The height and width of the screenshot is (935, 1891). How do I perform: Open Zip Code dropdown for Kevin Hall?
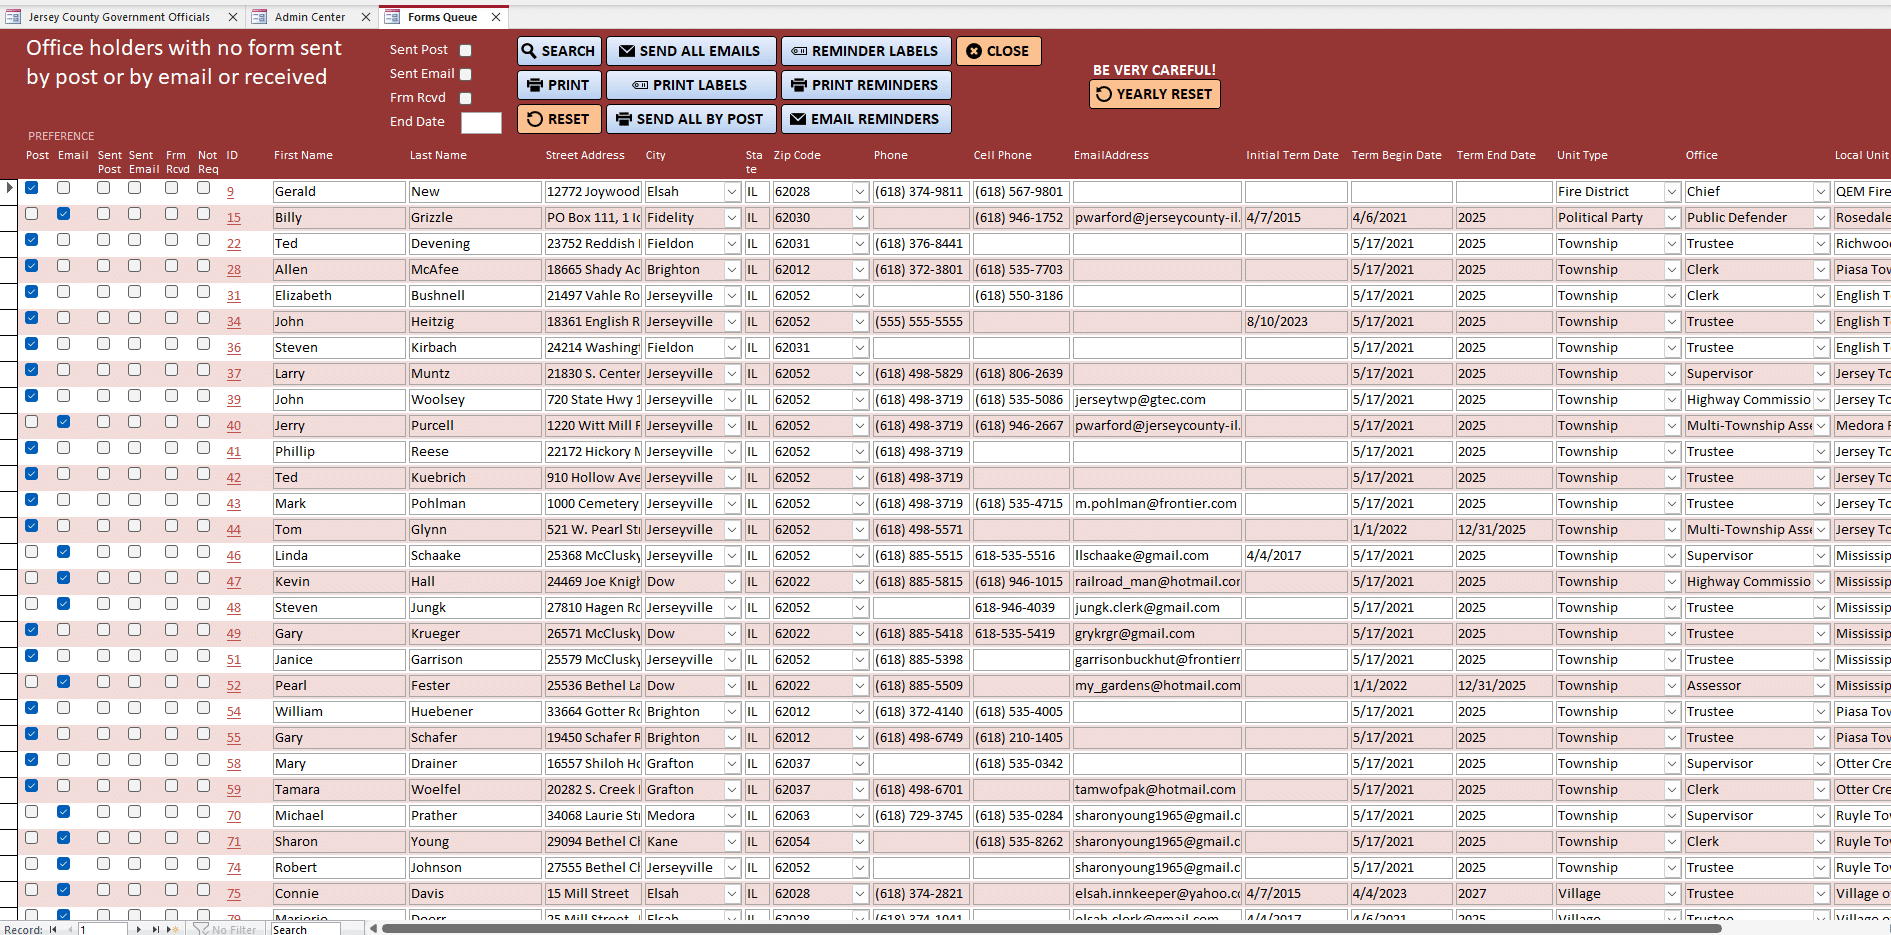[860, 582]
